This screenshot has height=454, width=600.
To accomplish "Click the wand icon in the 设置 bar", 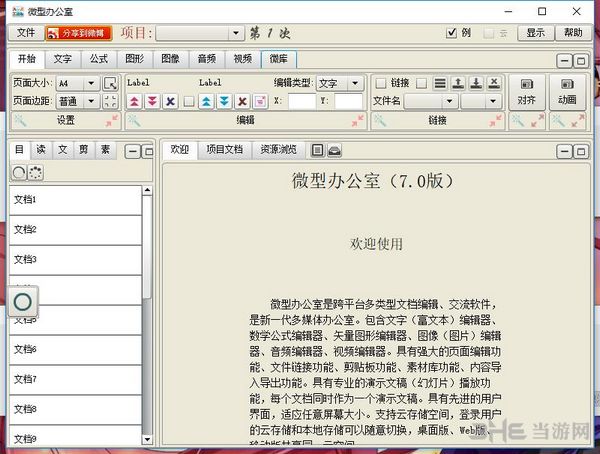I will pos(20,121).
